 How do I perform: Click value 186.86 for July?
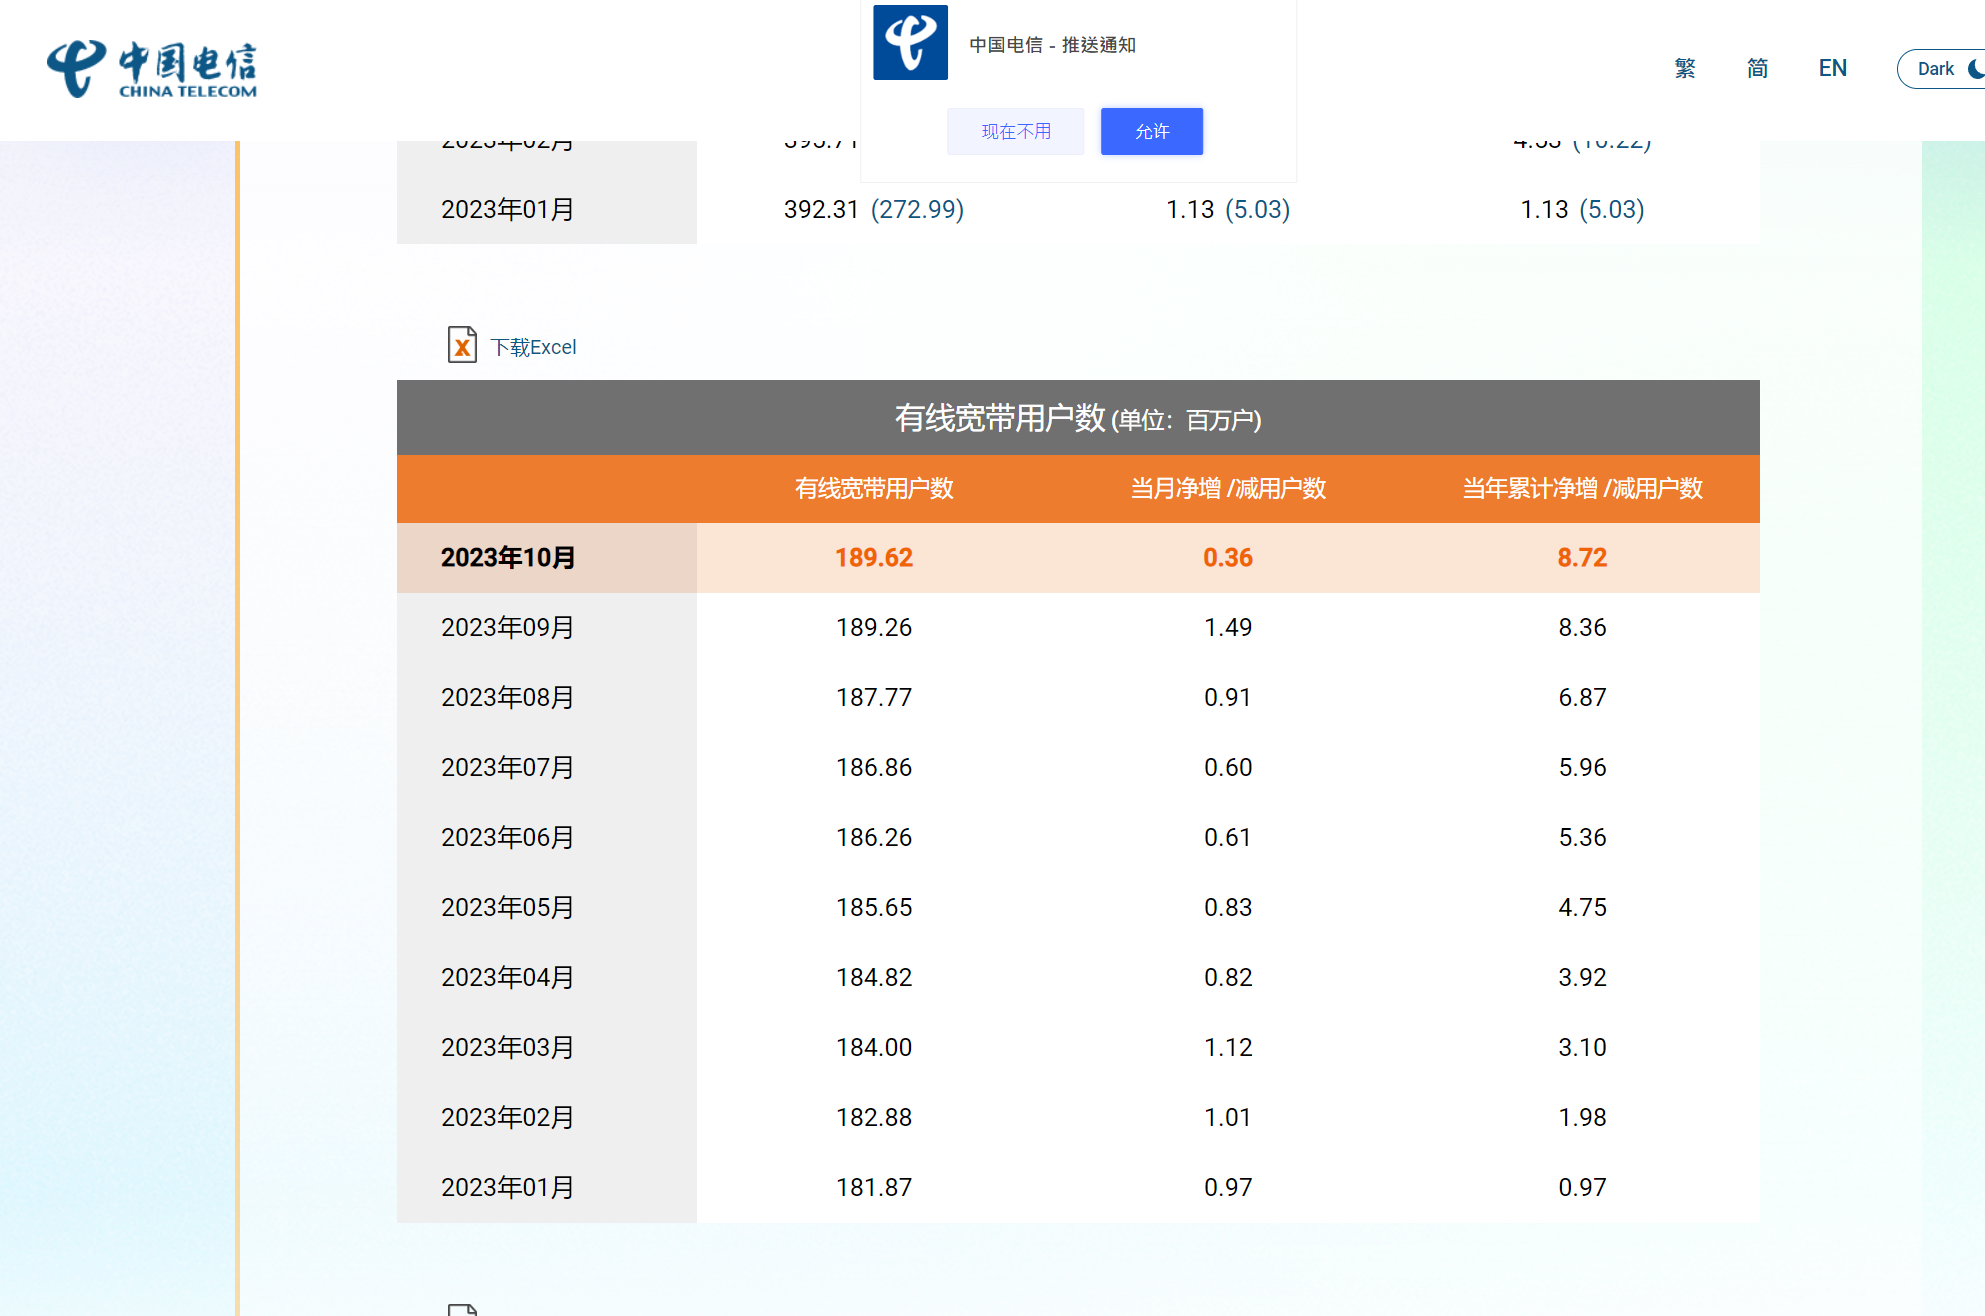(874, 768)
